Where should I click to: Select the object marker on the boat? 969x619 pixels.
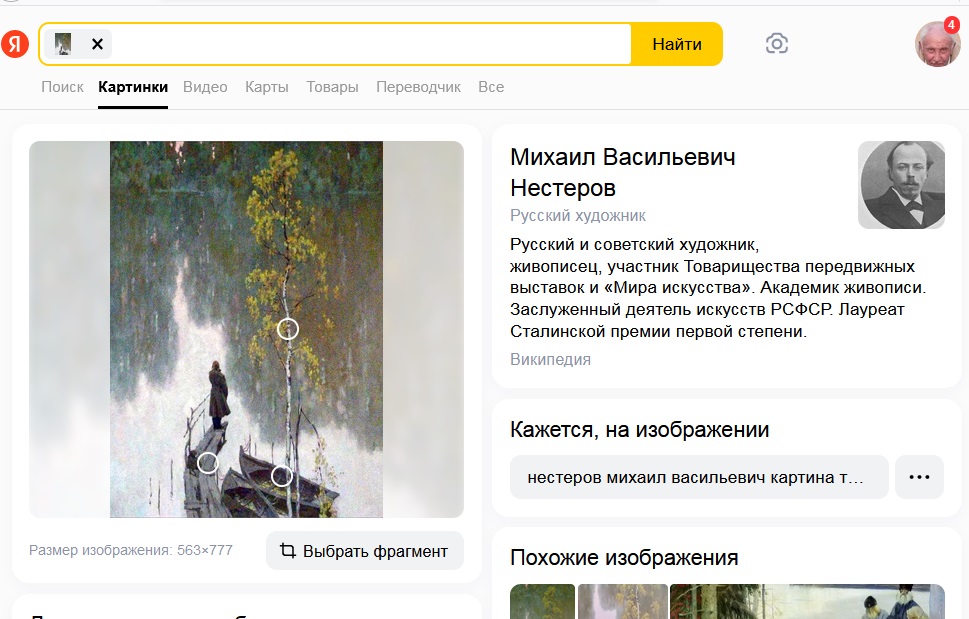(x=282, y=476)
